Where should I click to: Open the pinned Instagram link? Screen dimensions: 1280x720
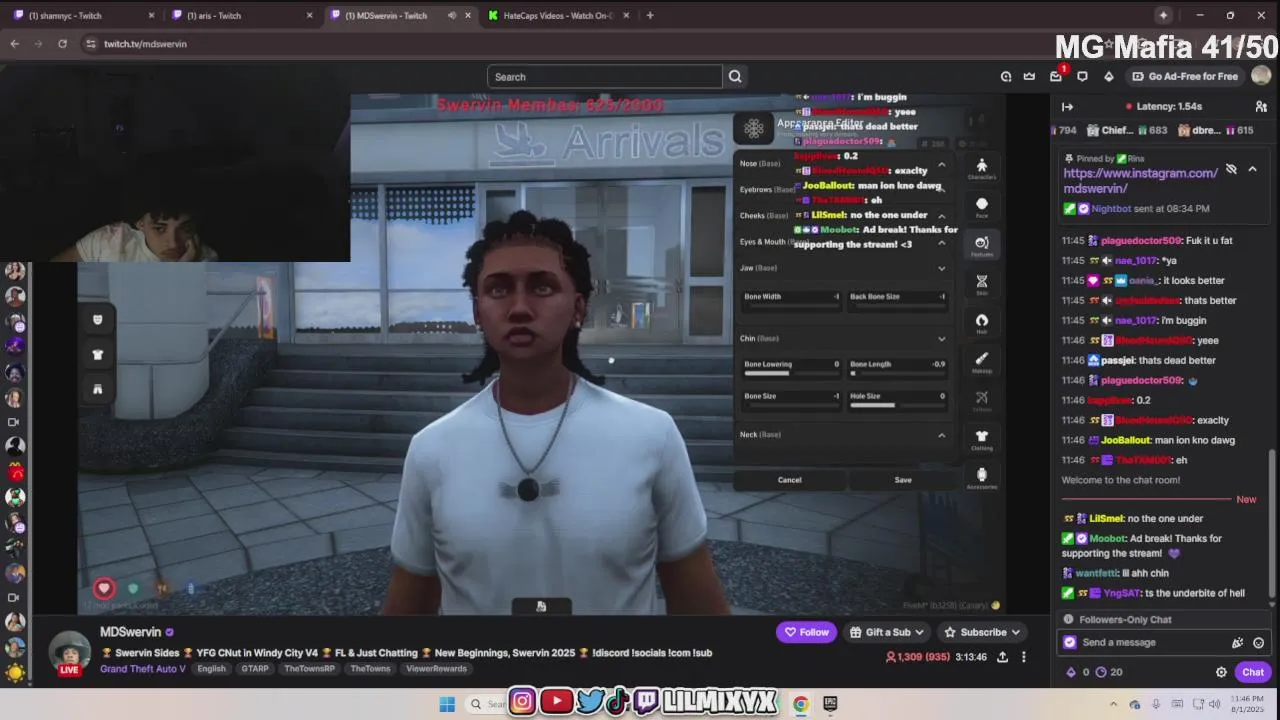1140,181
